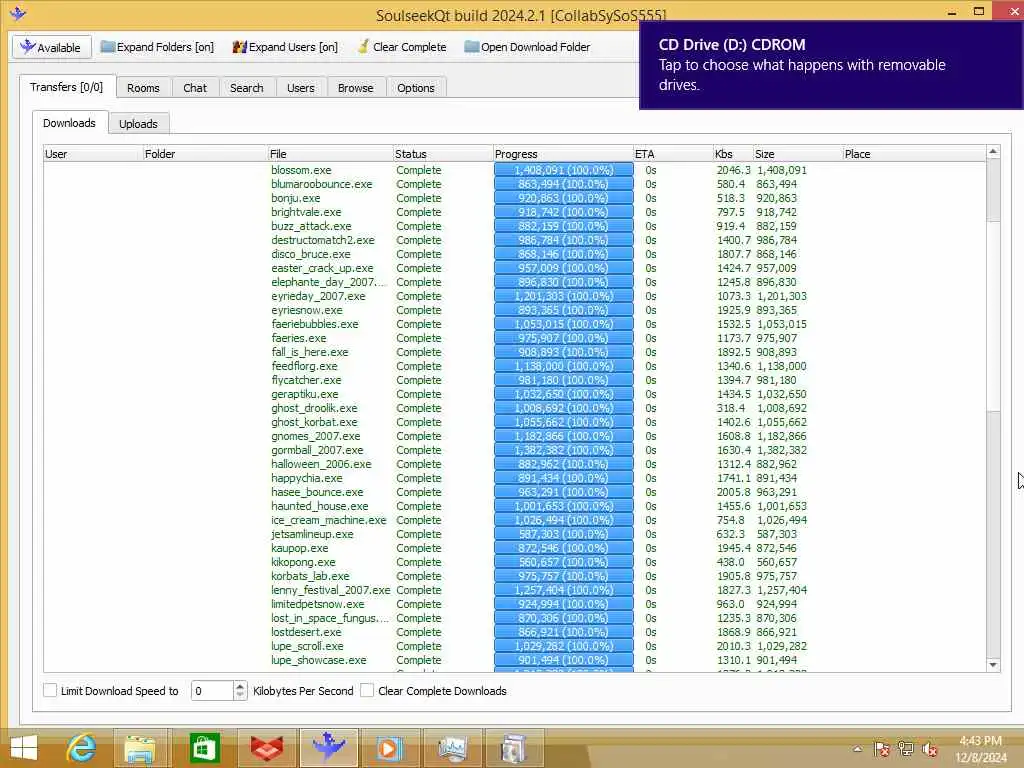Select the Downloads sub-tab
The image size is (1024, 768).
click(69, 123)
